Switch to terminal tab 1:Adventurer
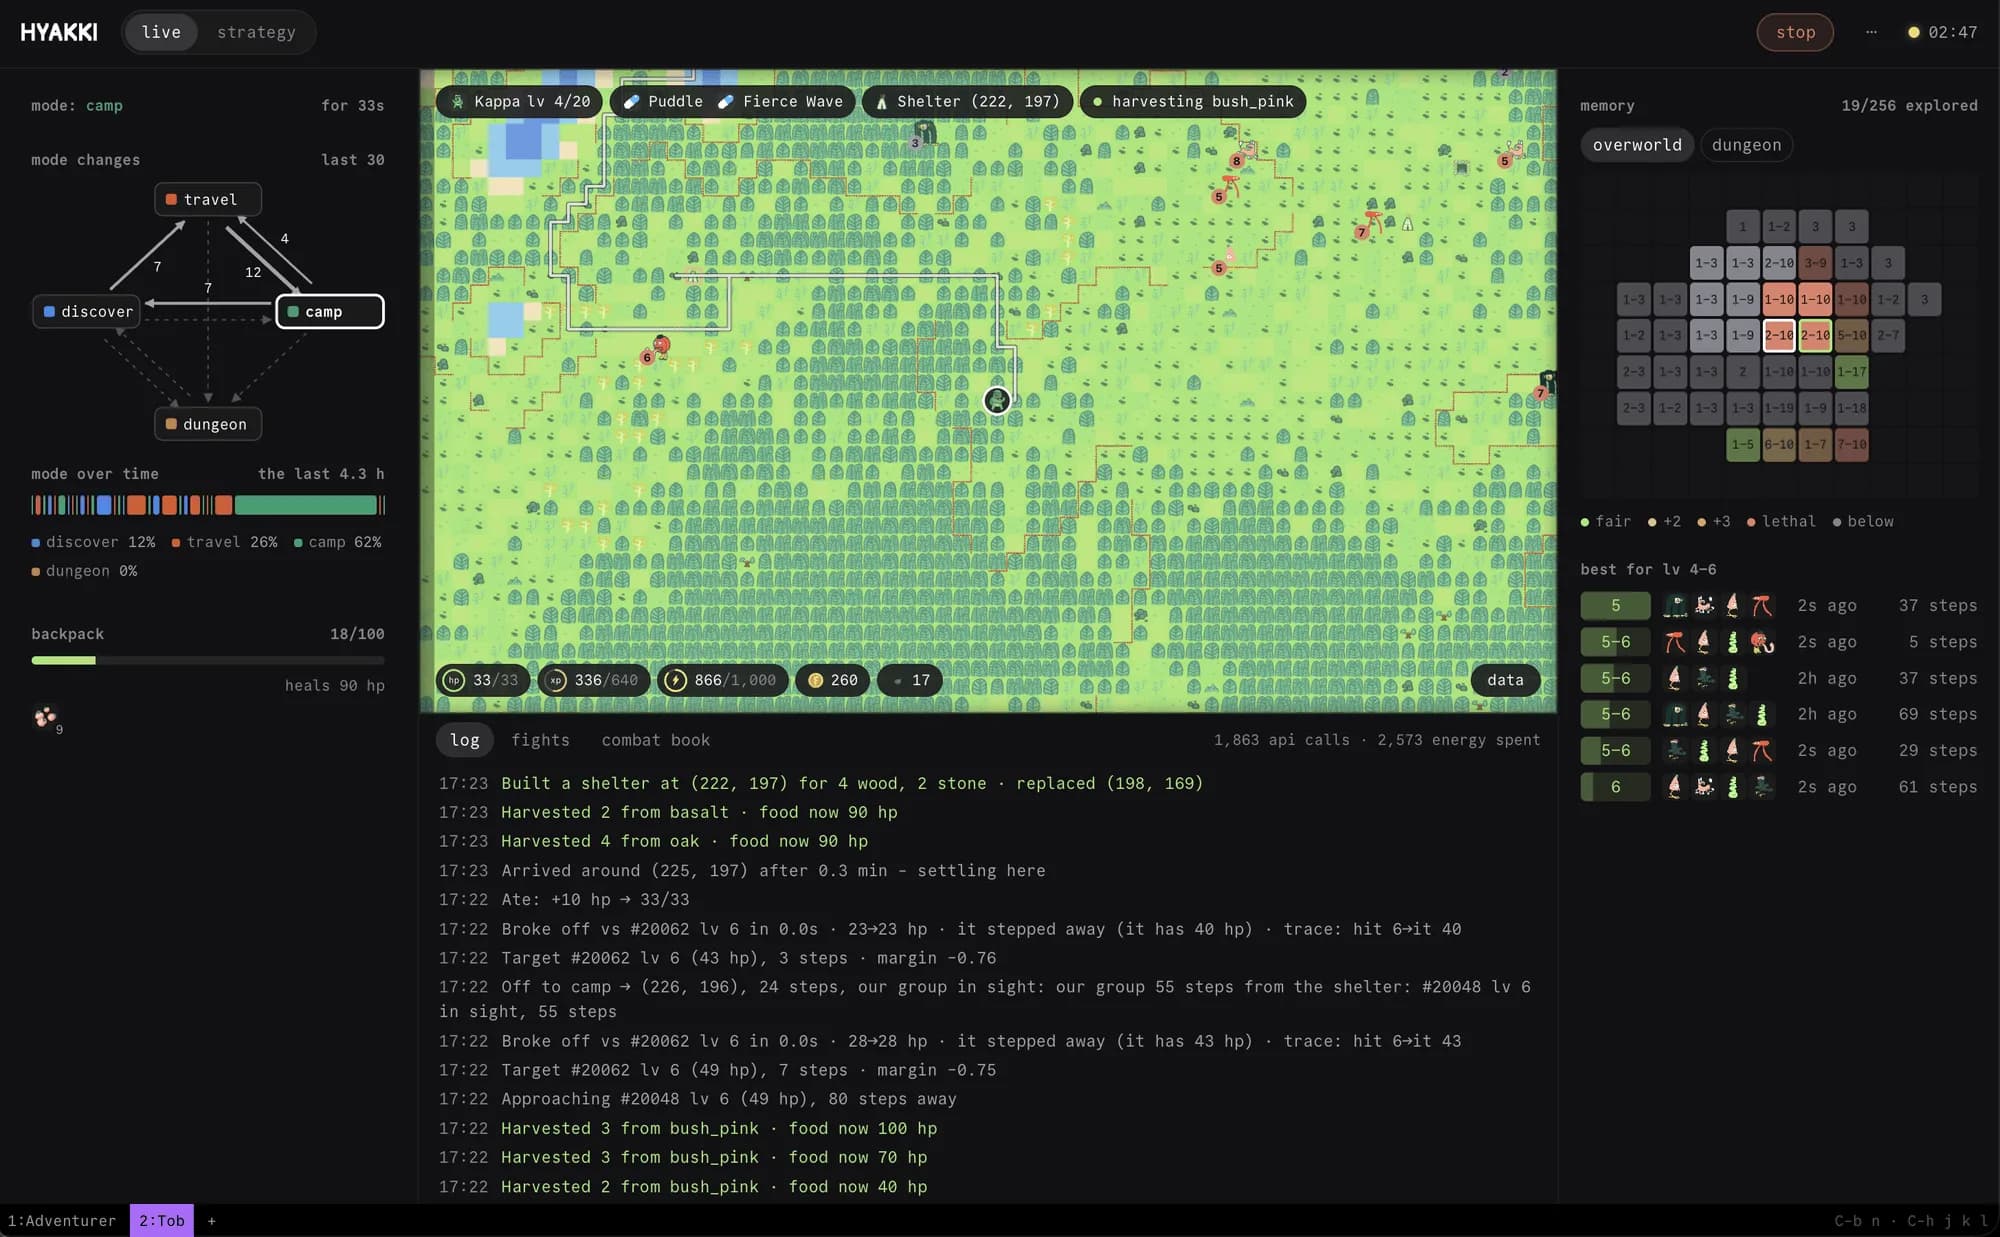The height and width of the screenshot is (1237, 2000). pyautogui.click(x=62, y=1220)
